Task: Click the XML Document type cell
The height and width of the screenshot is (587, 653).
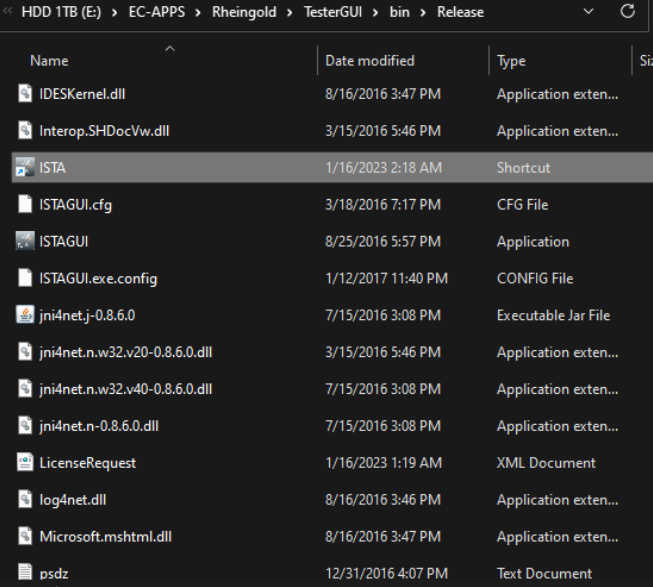Action: (546, 463)
